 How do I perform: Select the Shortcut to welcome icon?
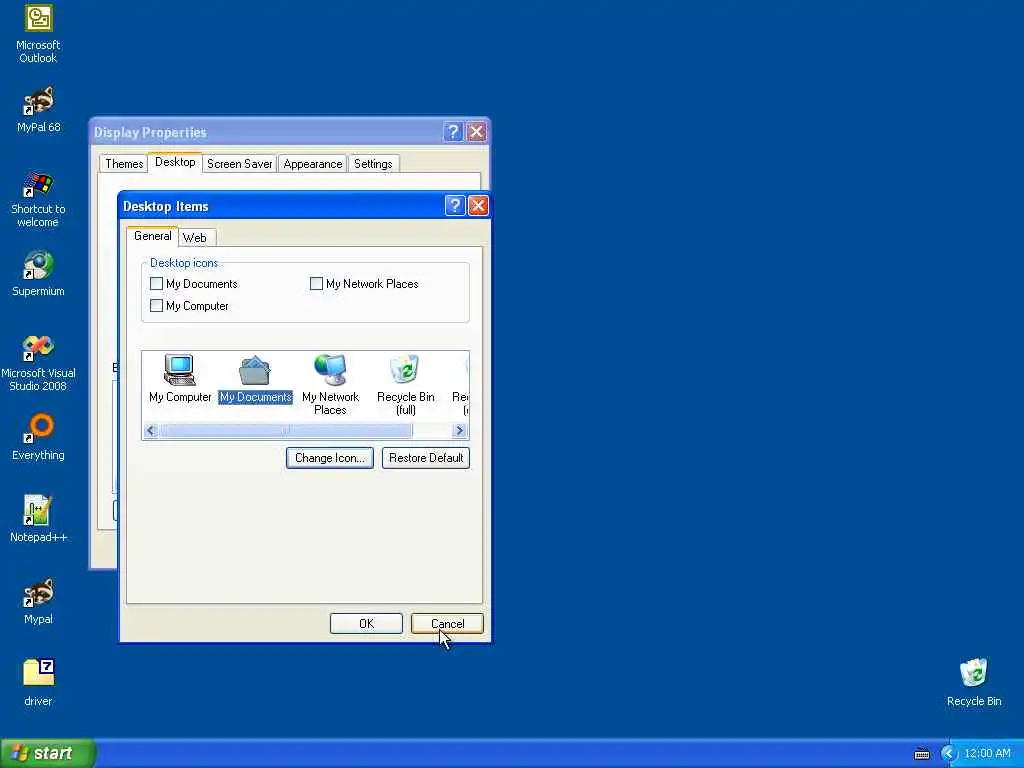click(x=38, y=199)
